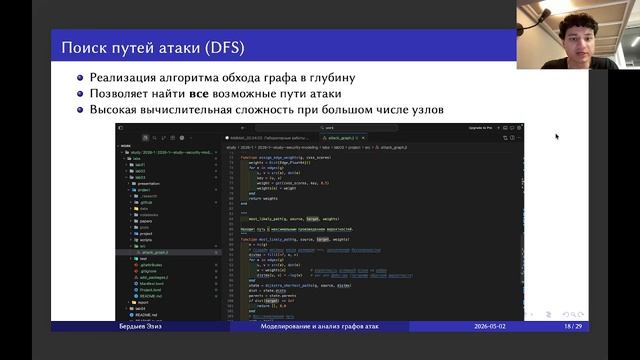This screenshot has width=640, height=360.
Task: Close the attack_graph.jl tab
Action: pos(363,138)
